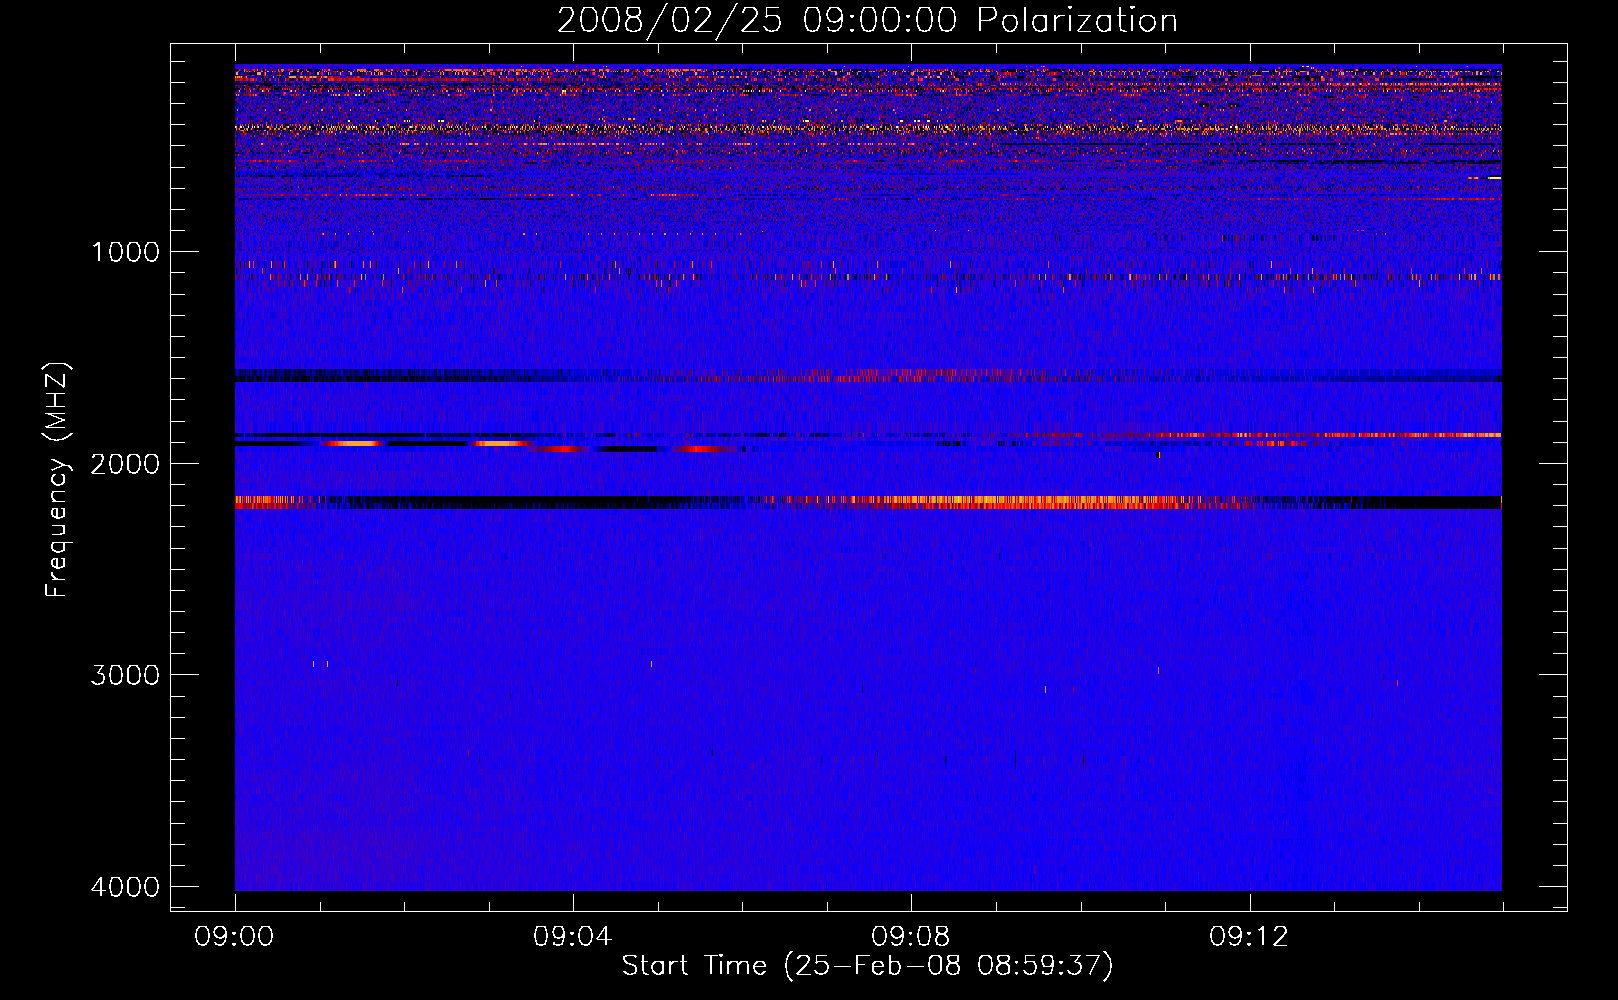The height and width of the screenshot is (1000, 1618).
Task: Click the 4000 frequency tick label
Action: tap(125, 887)
